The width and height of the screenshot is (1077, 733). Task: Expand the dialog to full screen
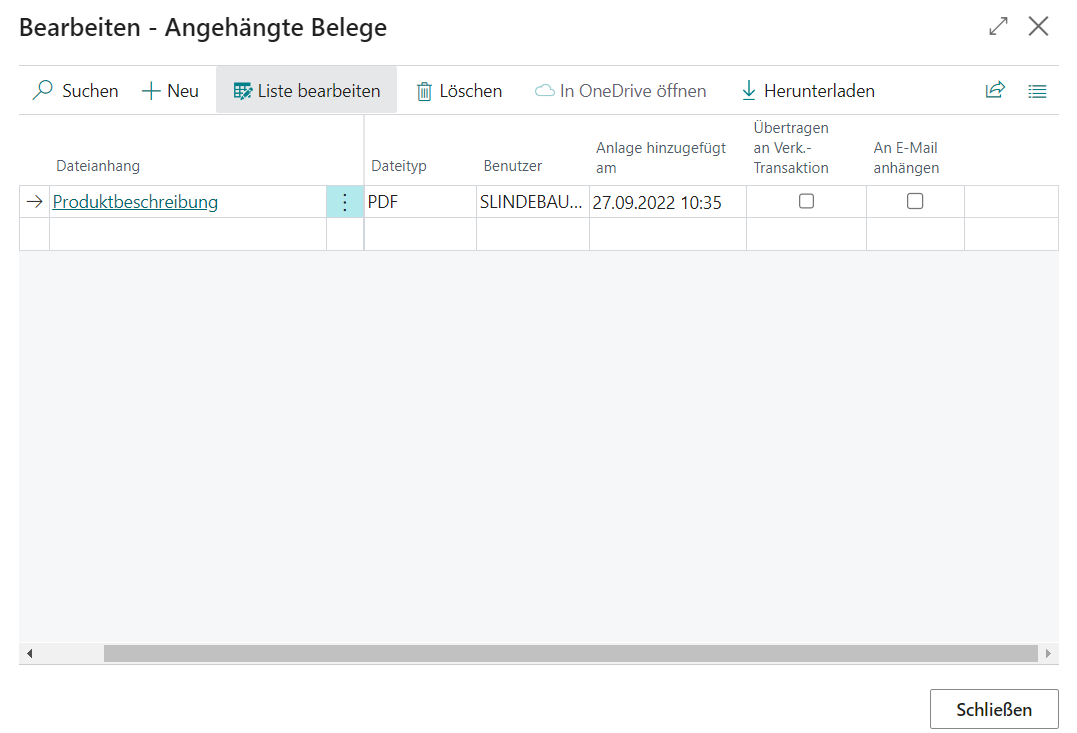pyautogui.click(x=998, y=27)
